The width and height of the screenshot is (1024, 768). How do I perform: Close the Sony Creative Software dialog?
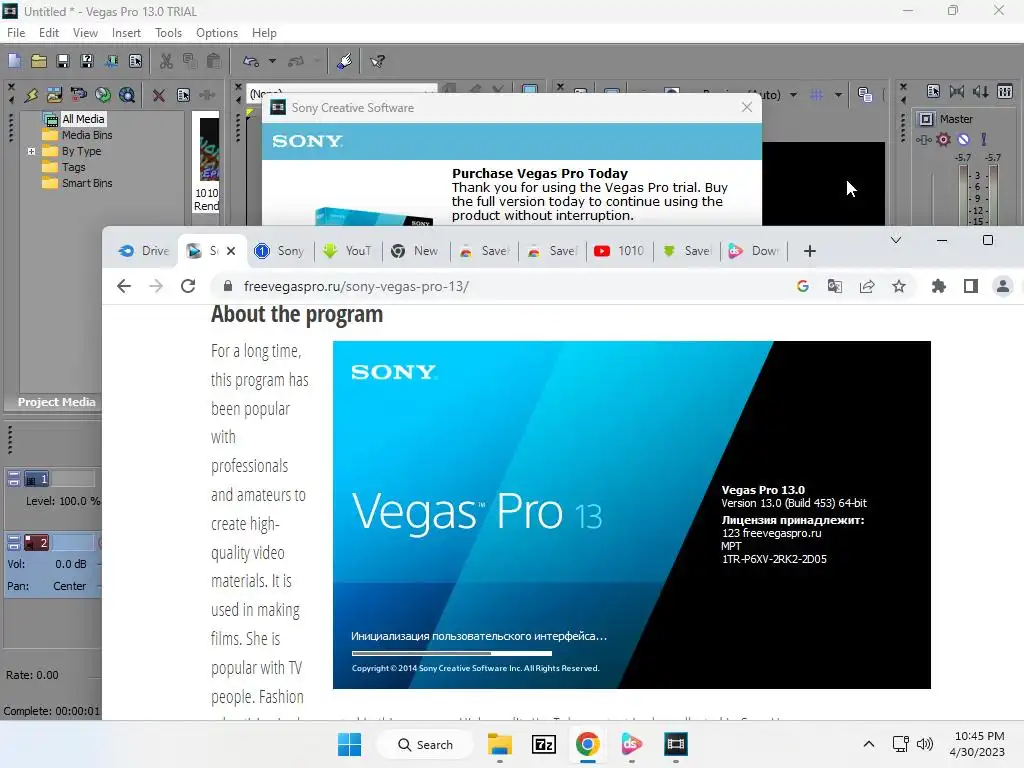click(x=747, y=107)
